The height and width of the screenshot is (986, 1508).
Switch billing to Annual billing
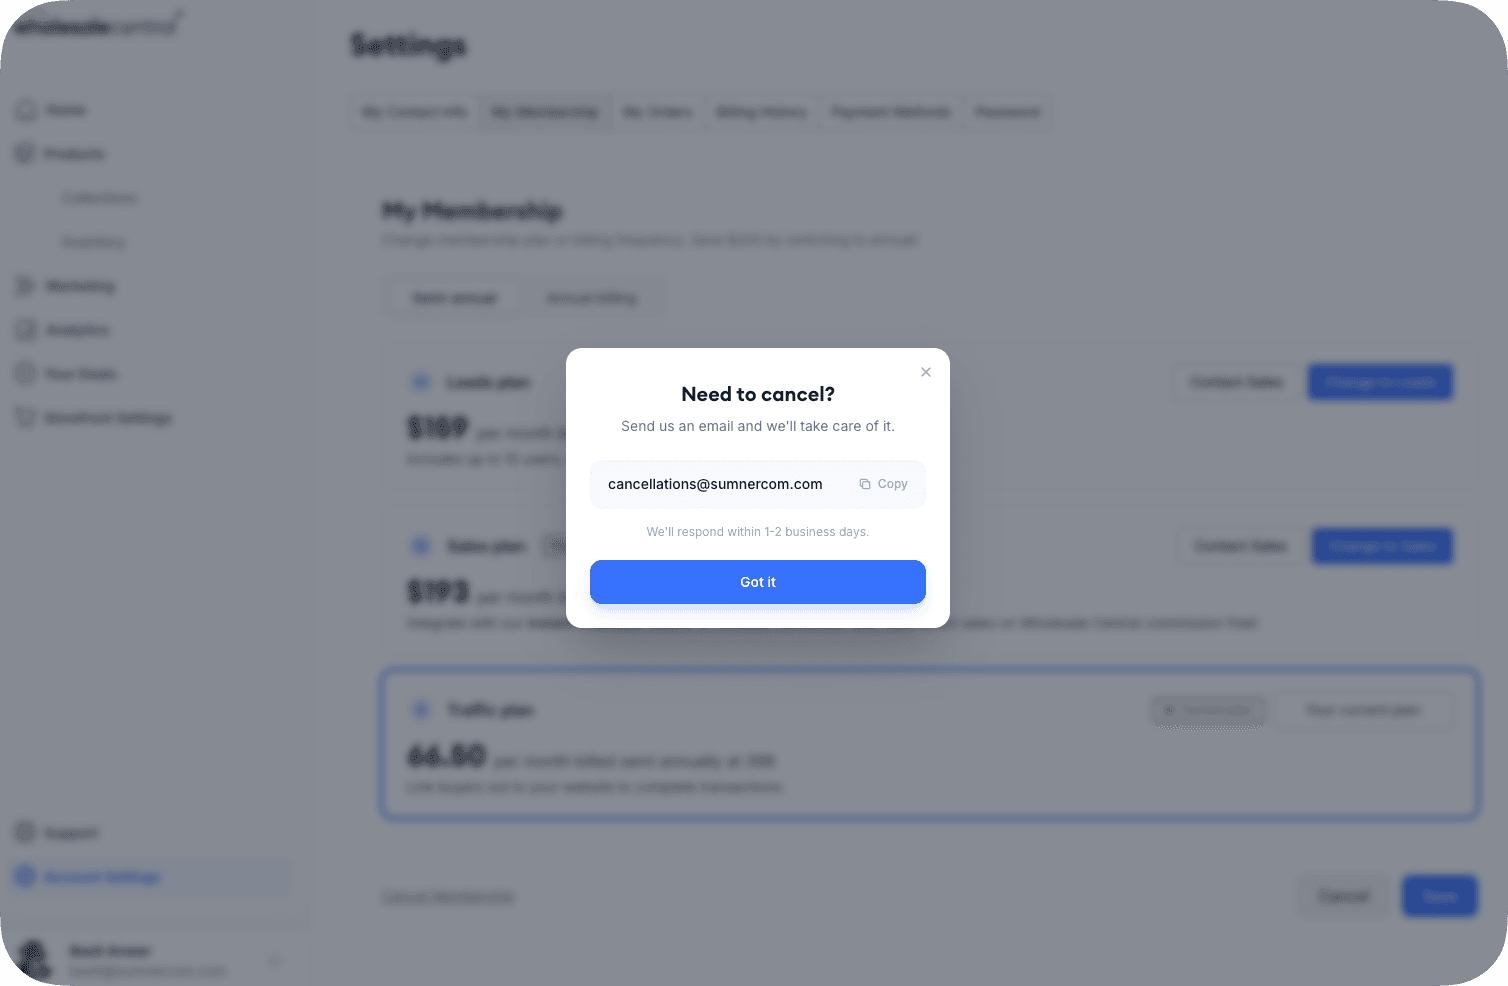592,298
